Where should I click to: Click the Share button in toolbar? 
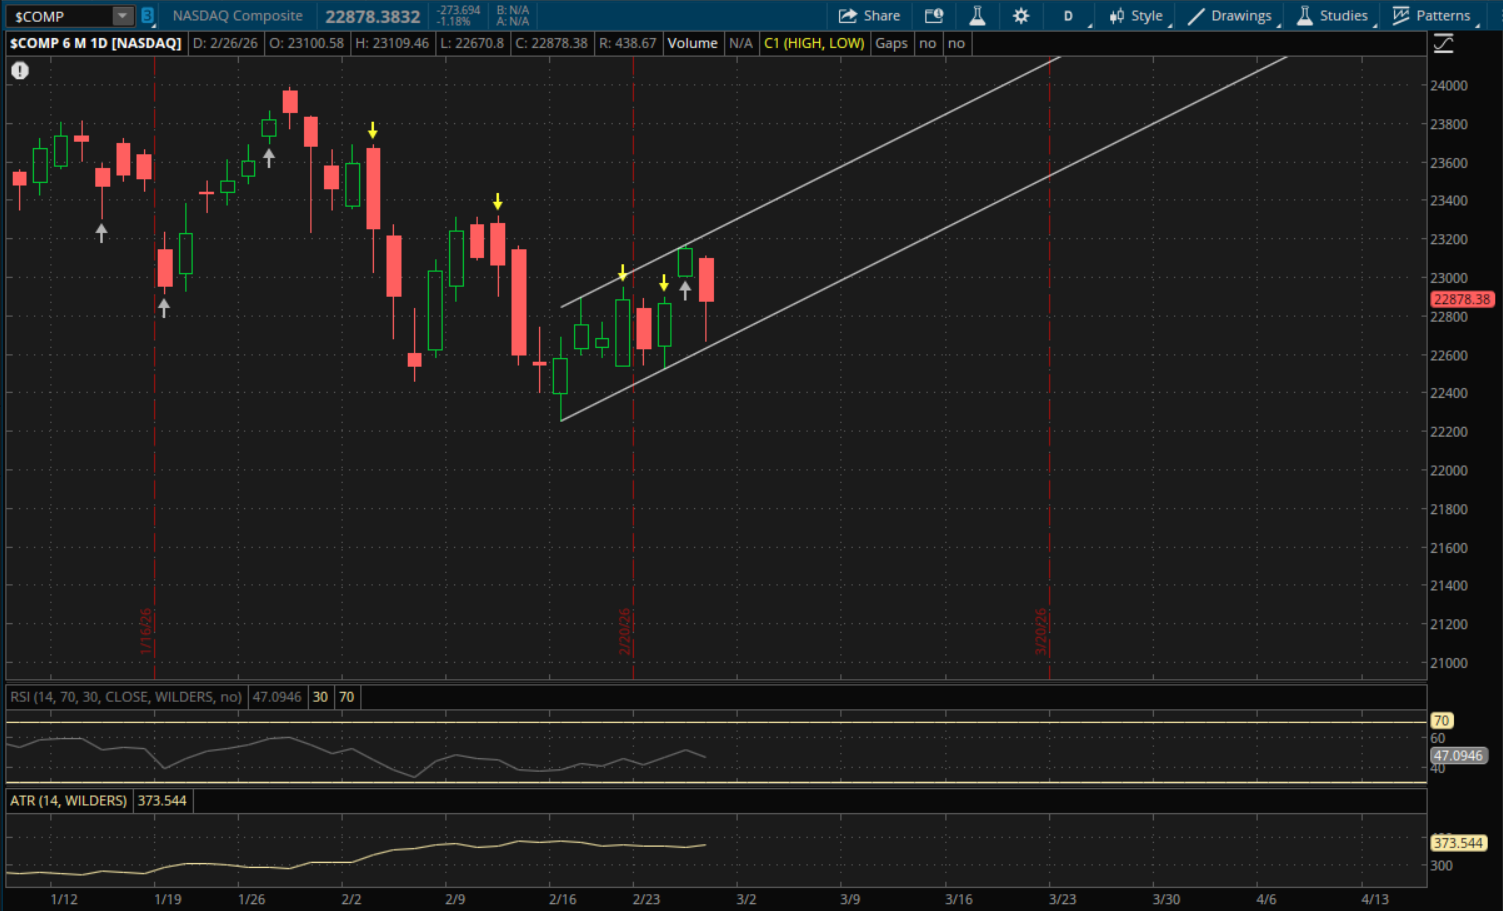[x=869, y=16]
